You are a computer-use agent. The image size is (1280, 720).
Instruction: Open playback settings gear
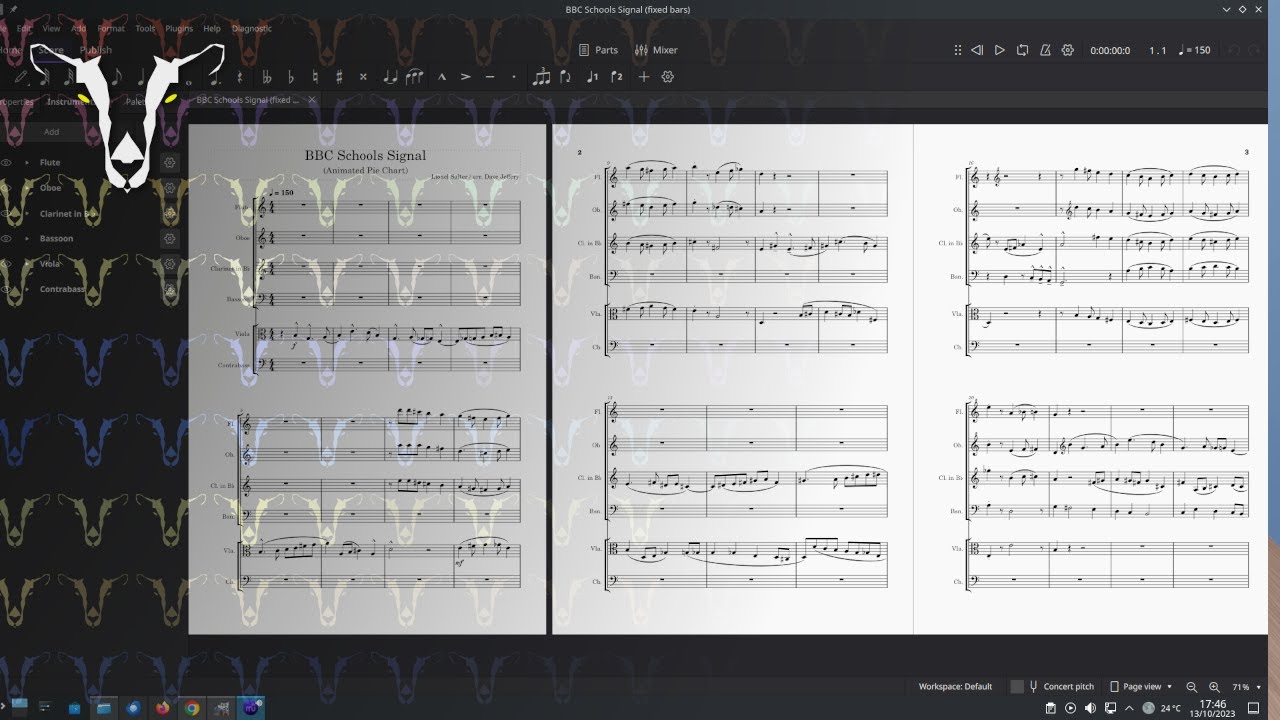click(1067, 50)
